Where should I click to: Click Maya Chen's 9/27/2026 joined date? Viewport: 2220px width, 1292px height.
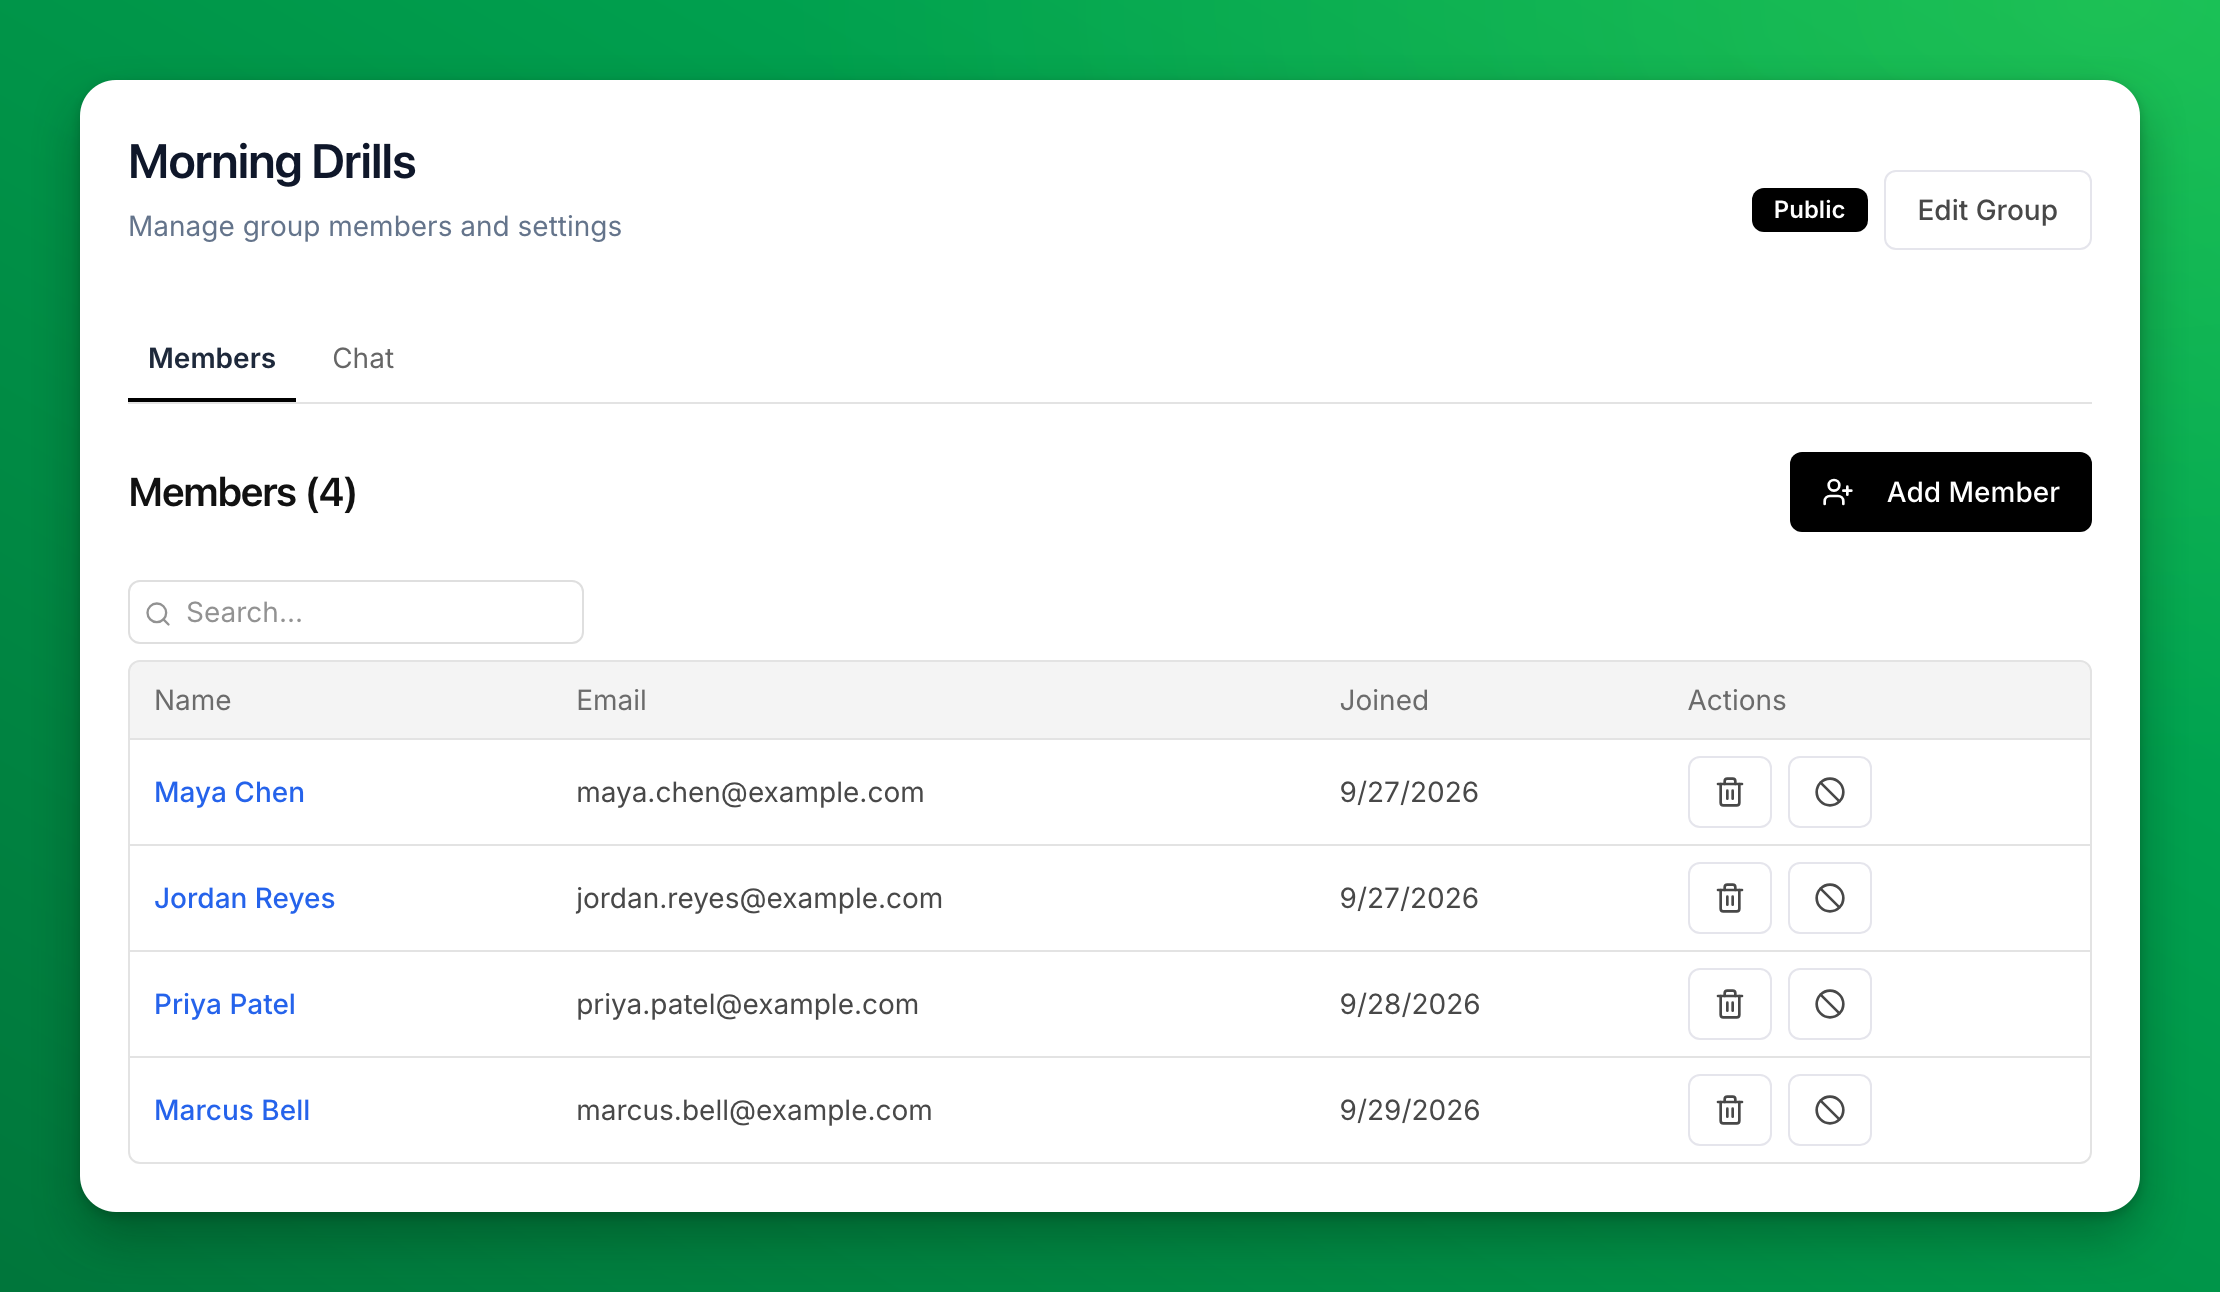click(1409, 792)
